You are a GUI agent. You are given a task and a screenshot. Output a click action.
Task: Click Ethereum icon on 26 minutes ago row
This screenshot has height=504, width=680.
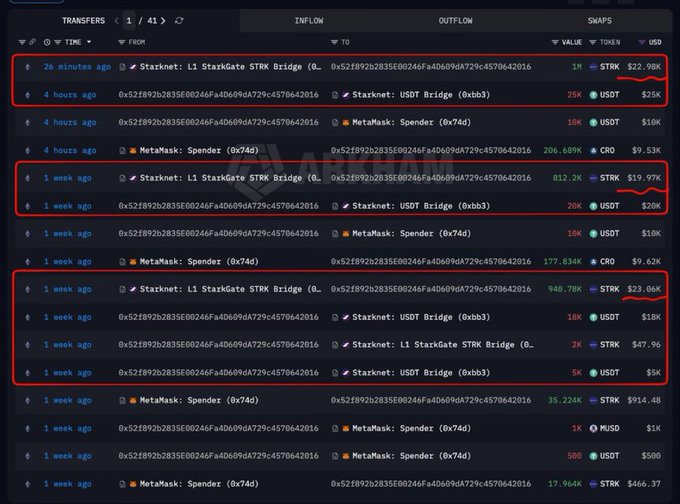click(x=28, y=67)
